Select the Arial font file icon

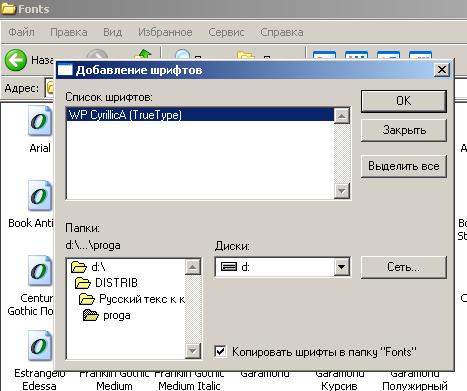pyautogui.click(x=40, y=121)
